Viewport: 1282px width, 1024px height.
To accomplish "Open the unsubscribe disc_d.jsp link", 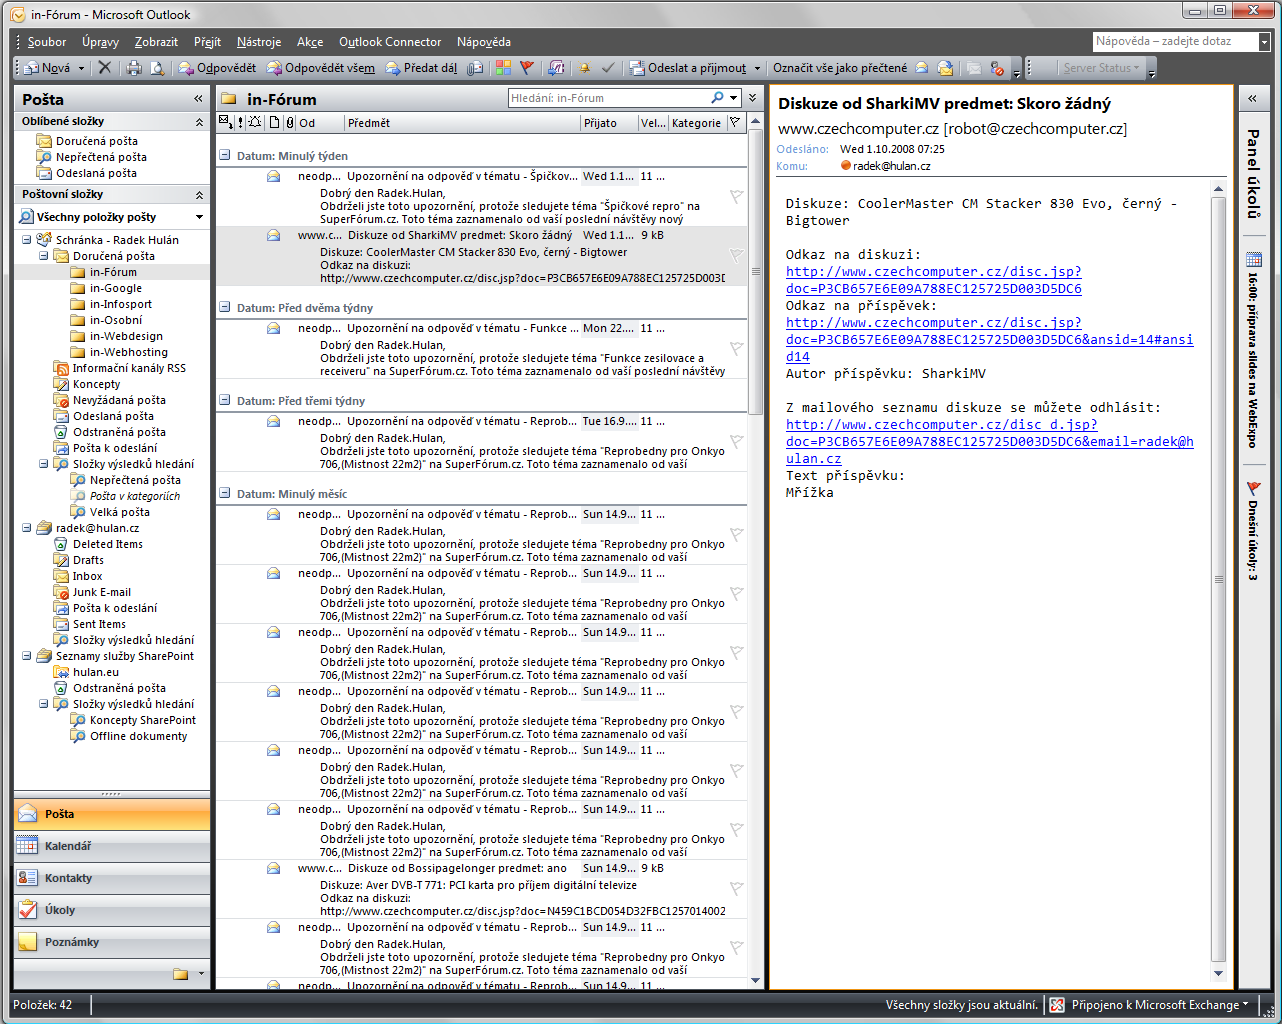I will pos(990,441).
